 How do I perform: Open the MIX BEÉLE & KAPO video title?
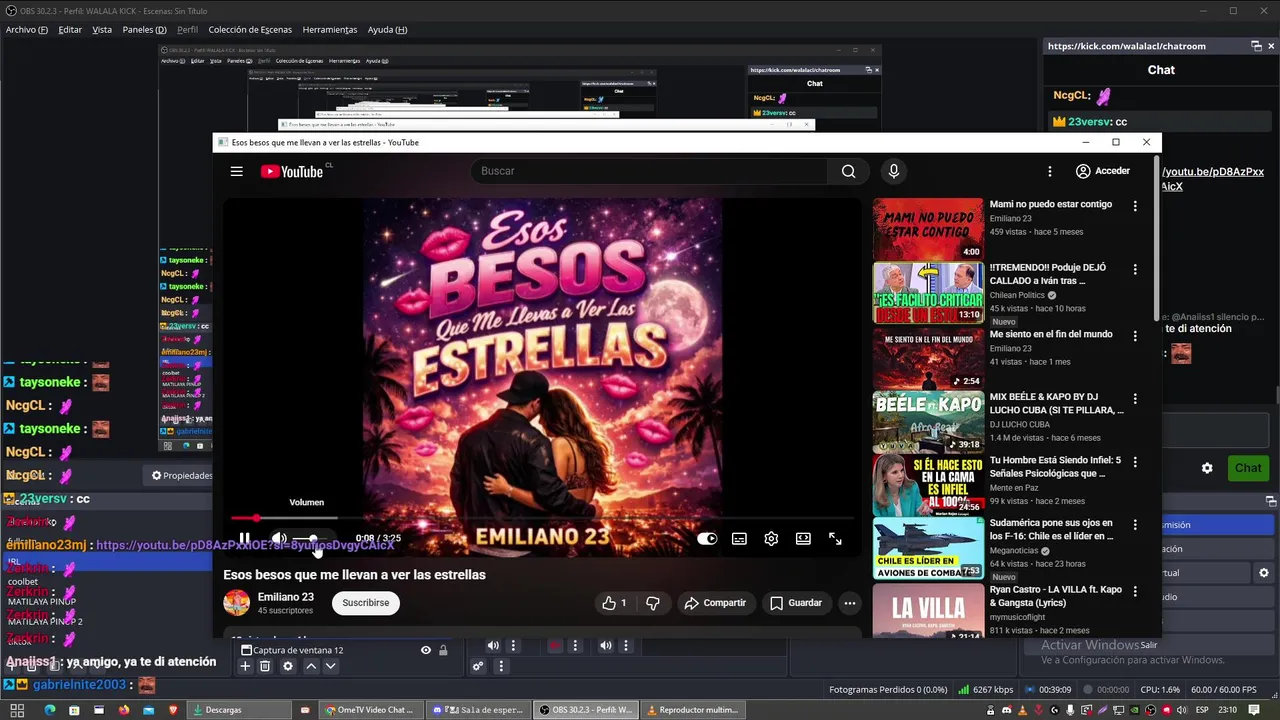coord(1056,403)
